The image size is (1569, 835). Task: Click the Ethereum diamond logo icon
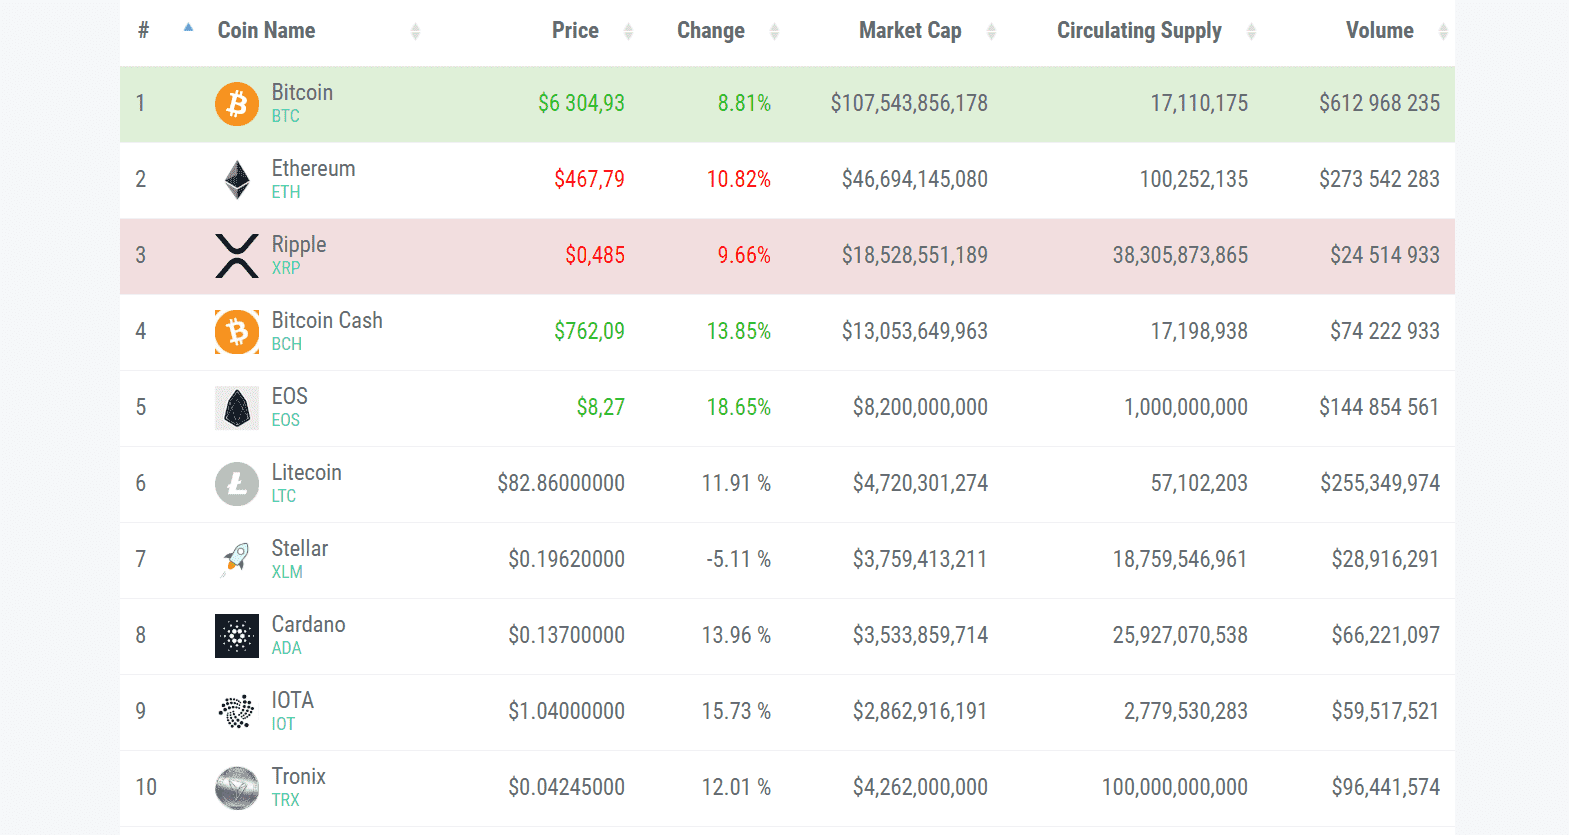(237, 180)
